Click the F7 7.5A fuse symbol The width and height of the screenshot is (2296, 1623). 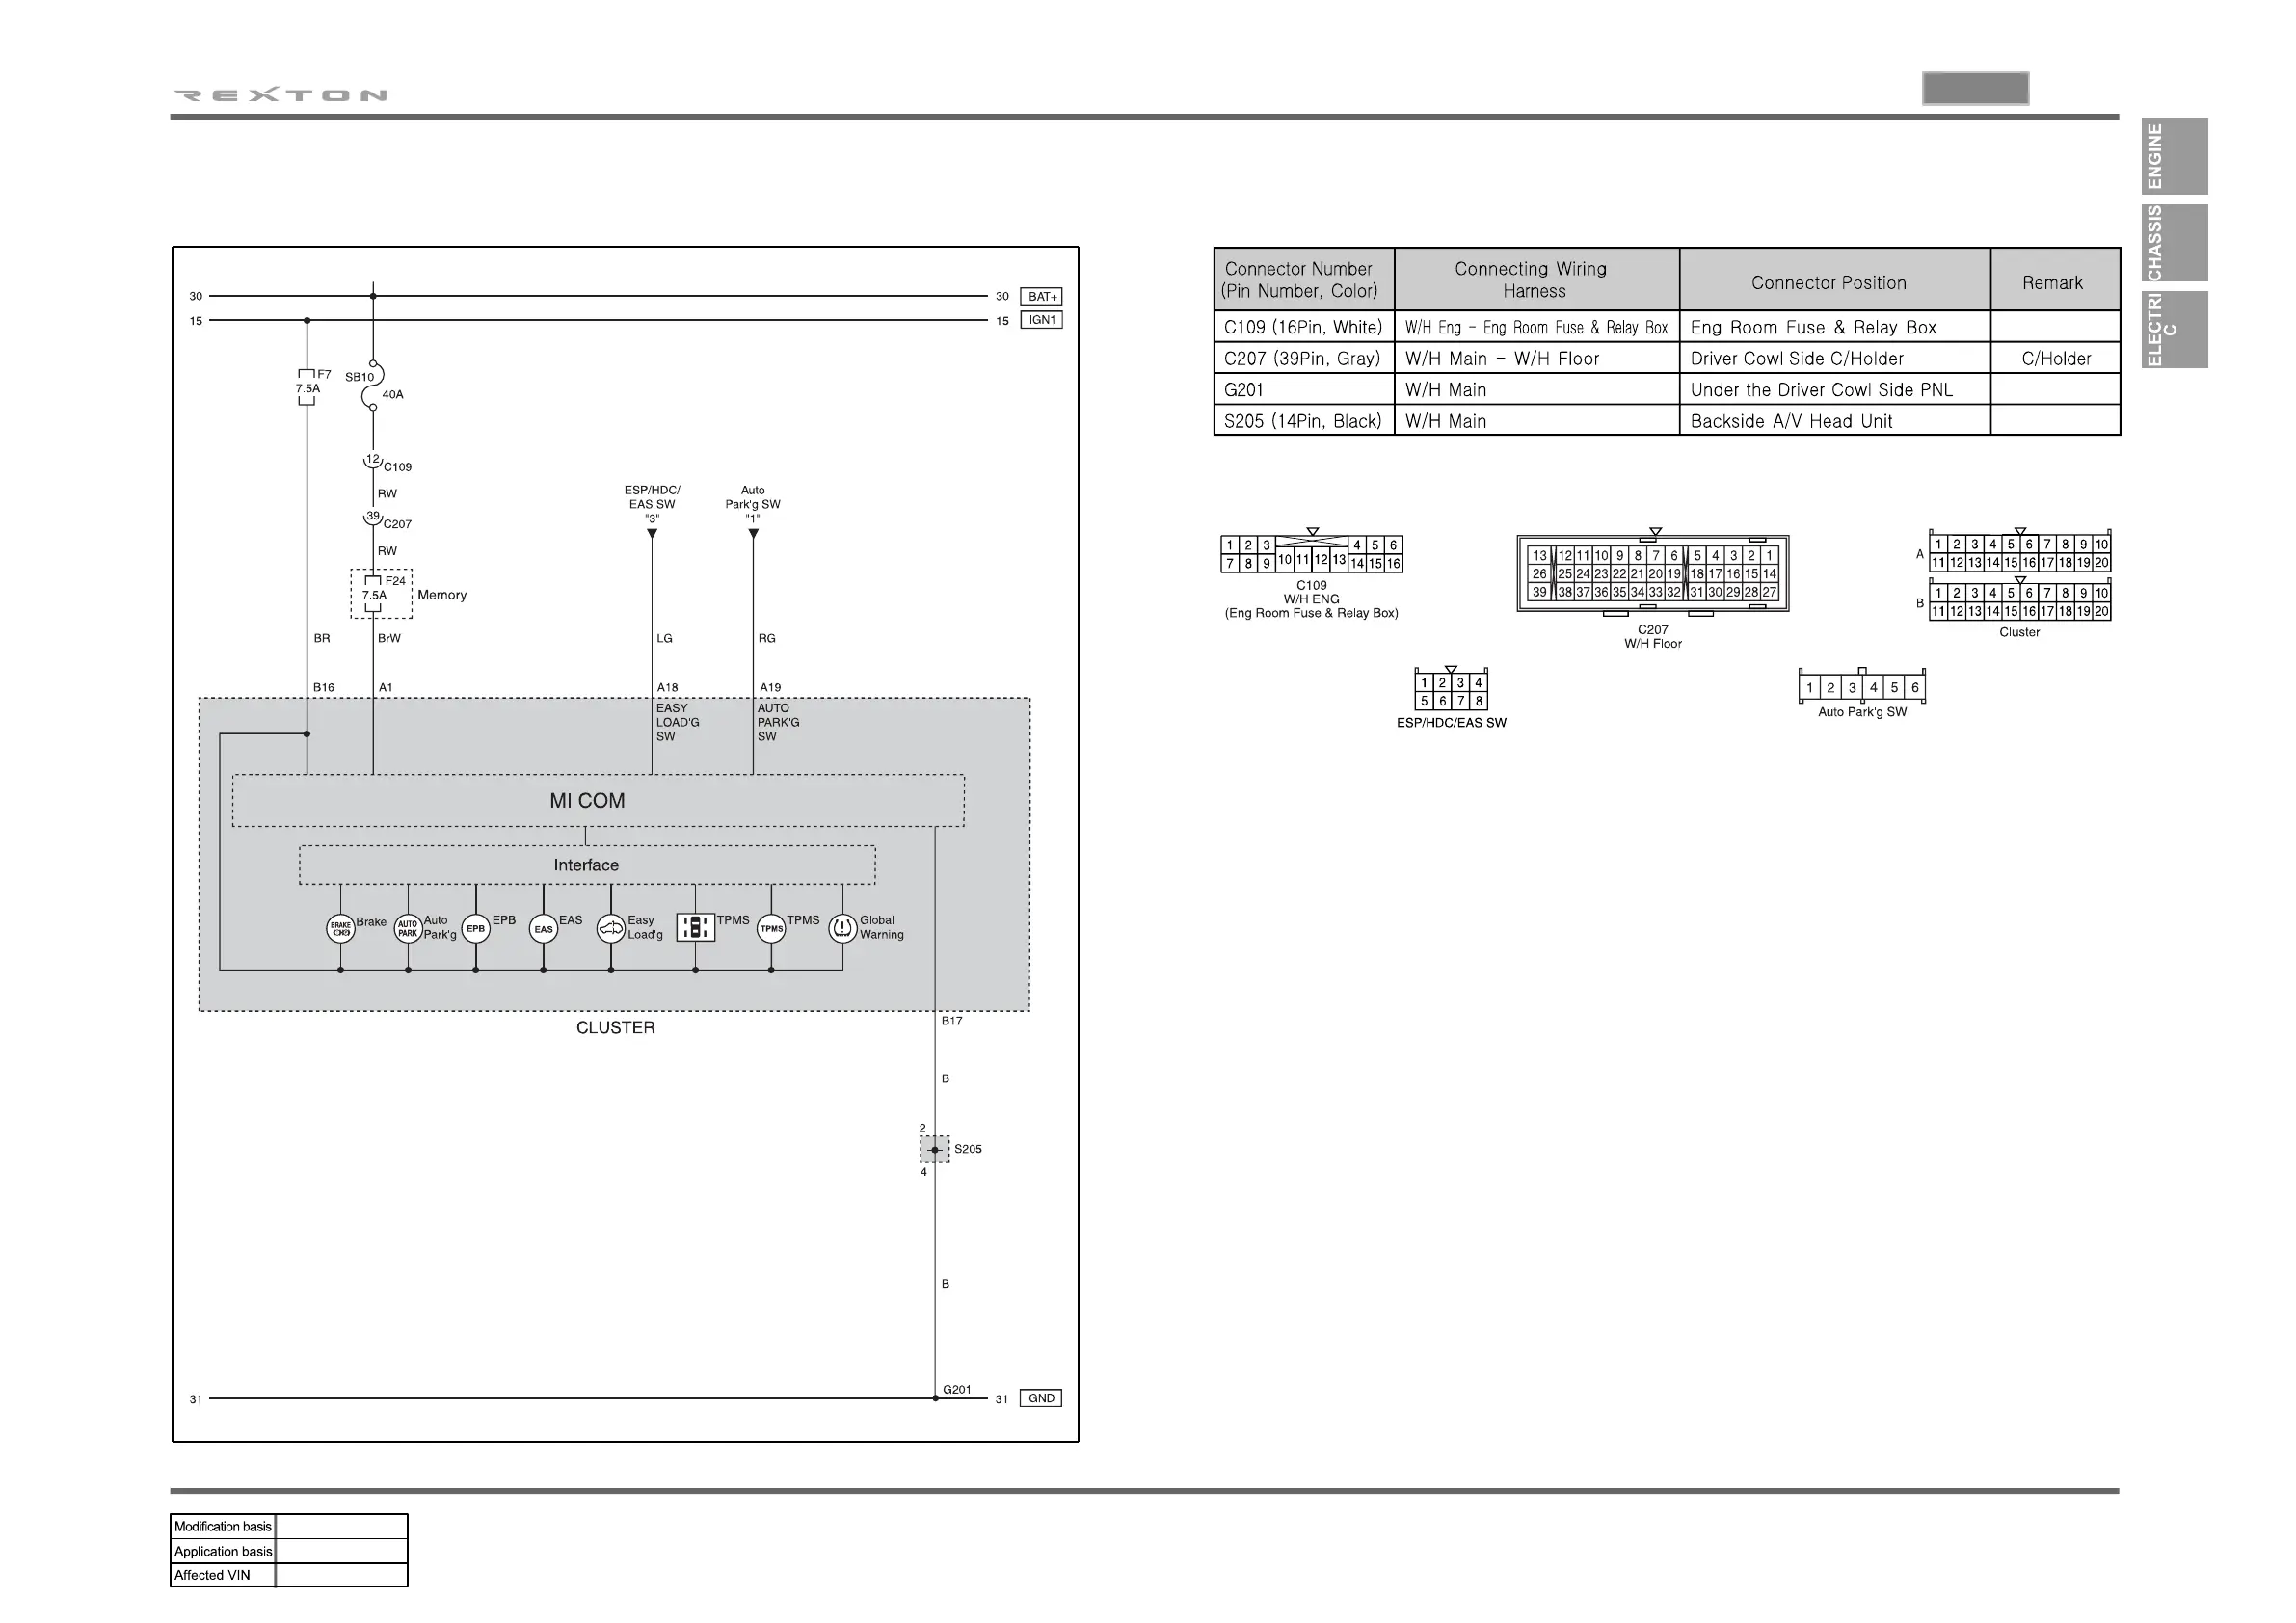point(307,387)
